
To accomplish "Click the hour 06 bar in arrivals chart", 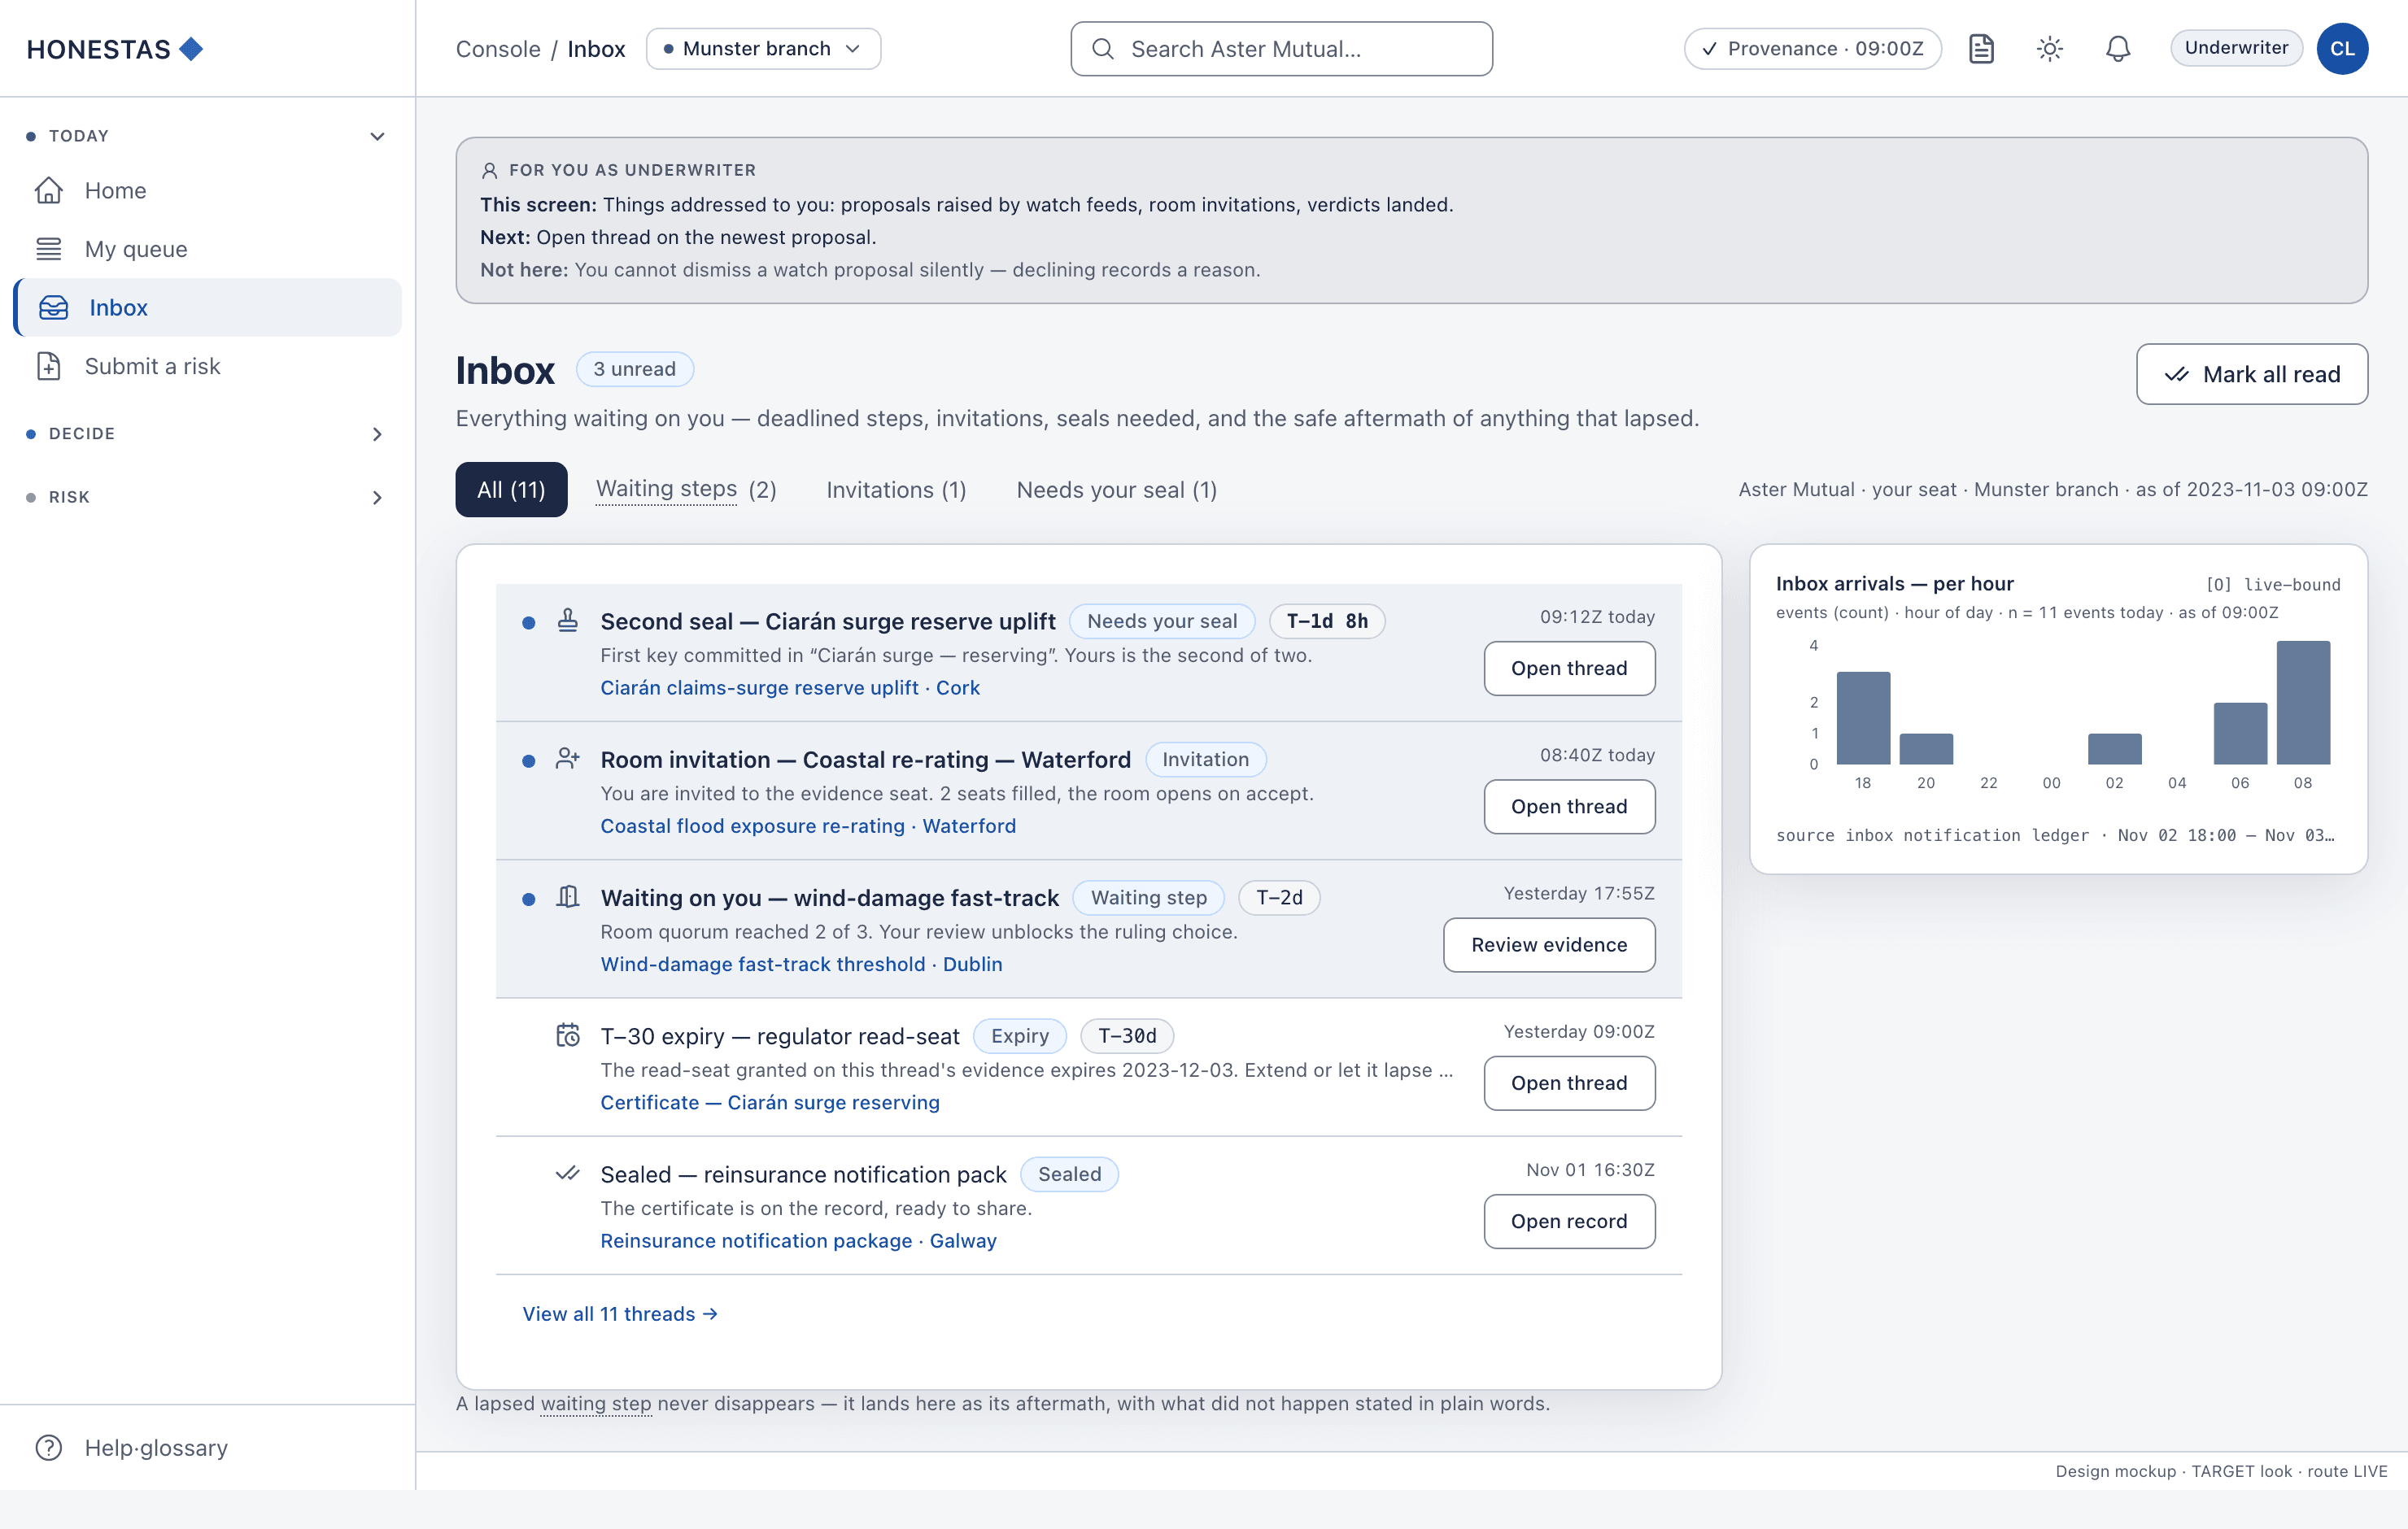I will click(x=2240, y=734).
